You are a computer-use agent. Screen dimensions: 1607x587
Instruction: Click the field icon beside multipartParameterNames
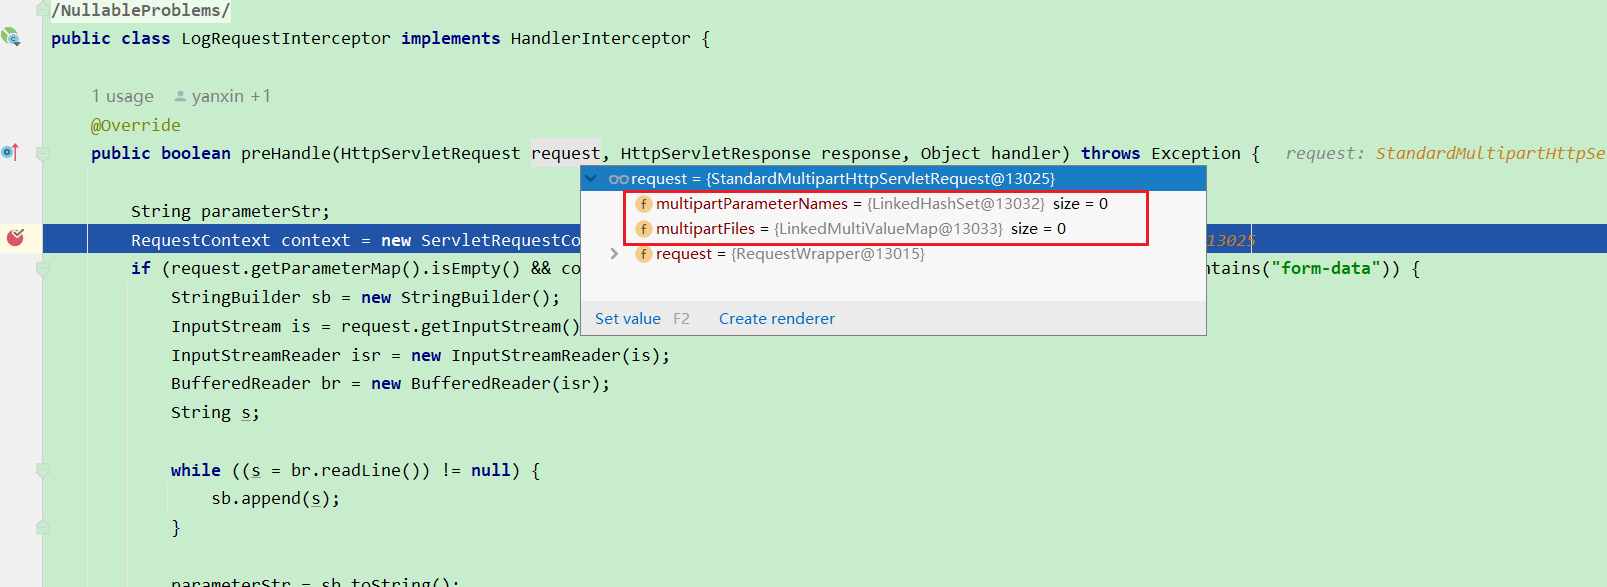click(644, 204)
